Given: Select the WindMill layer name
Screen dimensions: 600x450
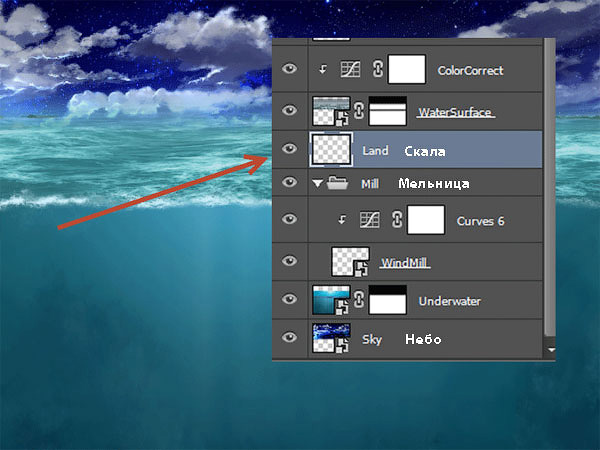Looking at the screenshot, I should click(405, 263).
